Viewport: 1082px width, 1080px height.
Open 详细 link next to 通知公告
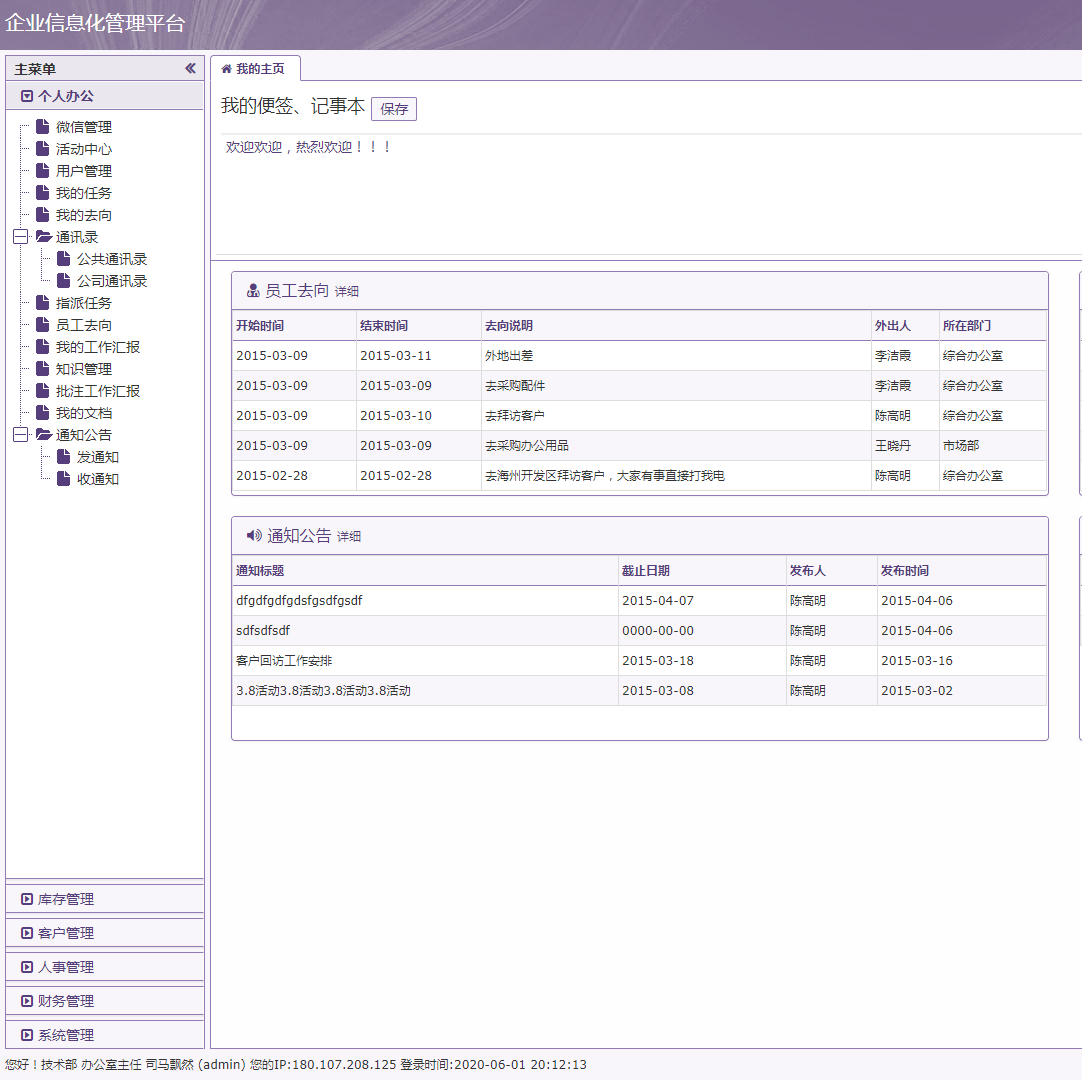[x=349, y=537]
